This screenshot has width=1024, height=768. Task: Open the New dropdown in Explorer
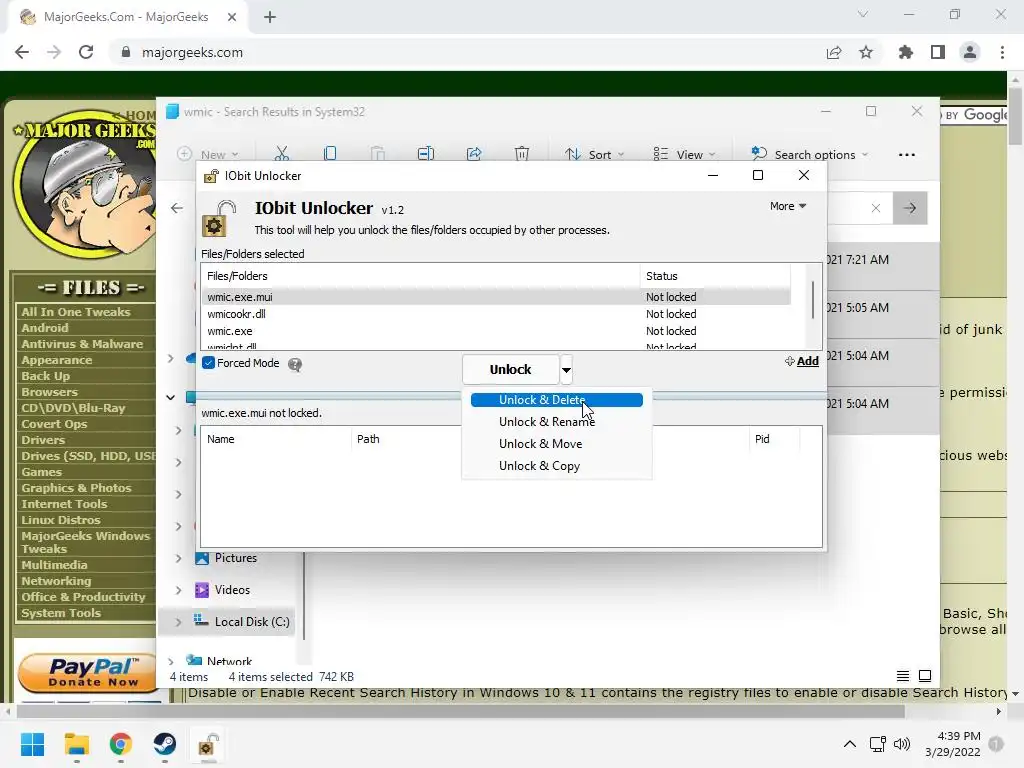tap(208, 155)
